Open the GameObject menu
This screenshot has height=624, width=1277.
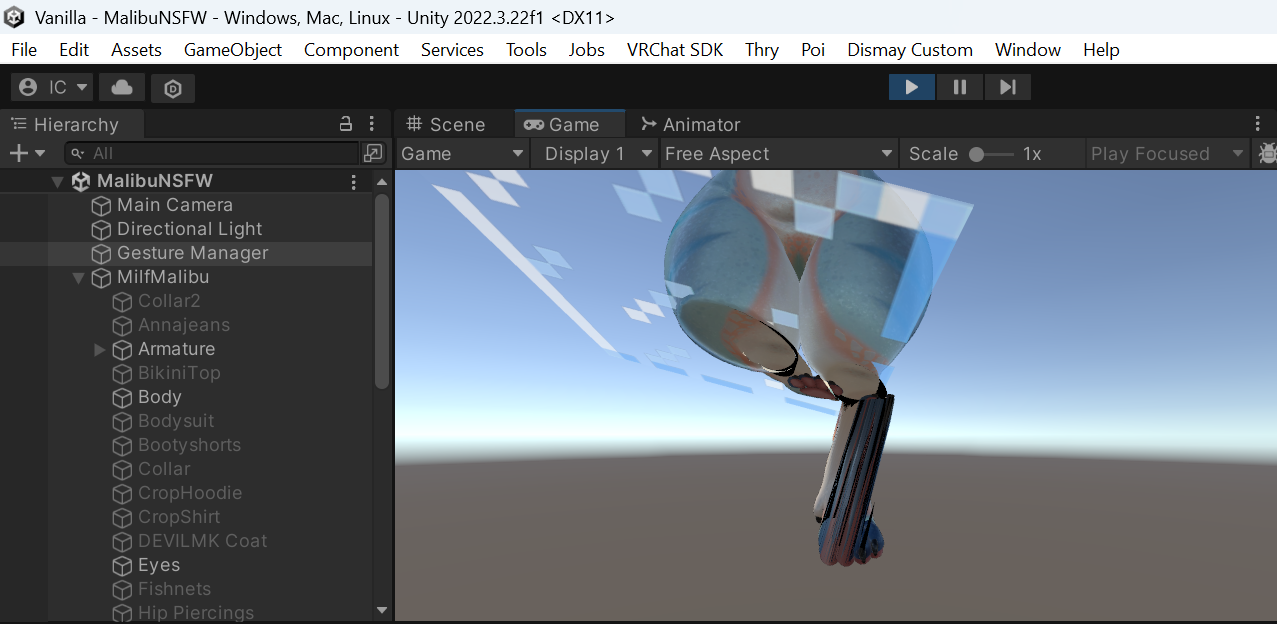click(233, 49)
